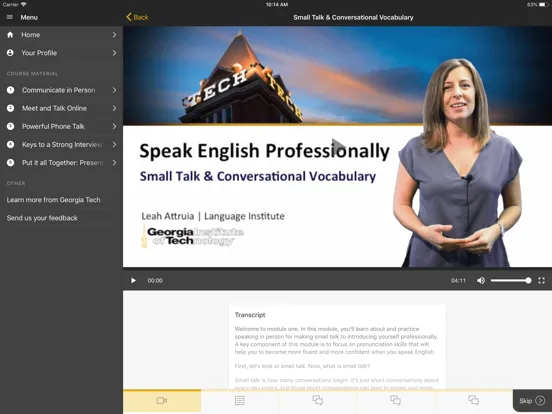
Task: Click the Transcript heading
Action: pos(250,315)
